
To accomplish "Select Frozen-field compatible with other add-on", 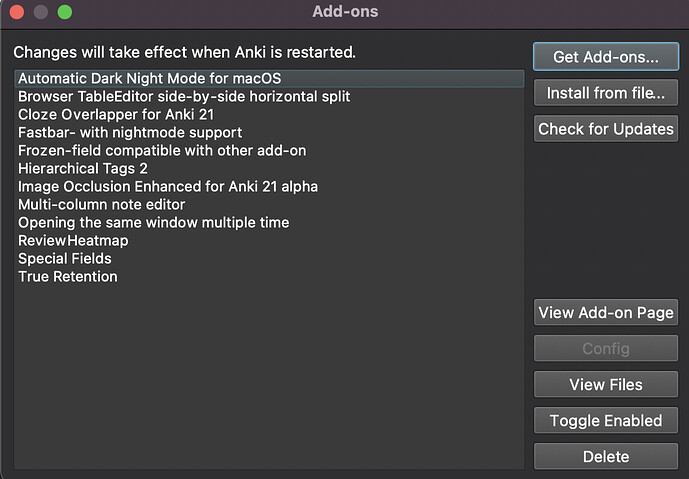I will [x=269, y=150].
